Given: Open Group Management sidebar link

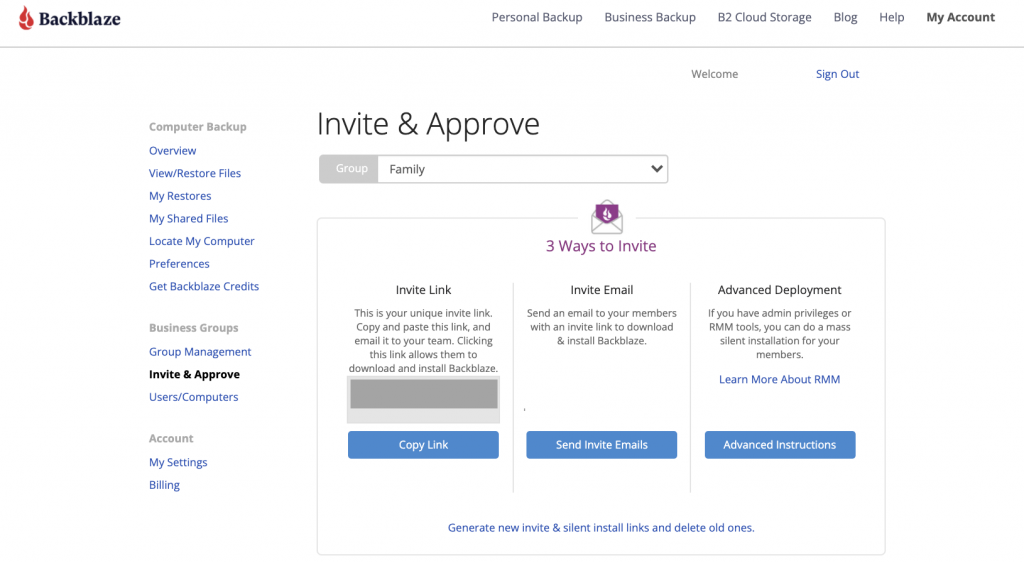Looking at the screenshot, I should click(x=200, y=351).
